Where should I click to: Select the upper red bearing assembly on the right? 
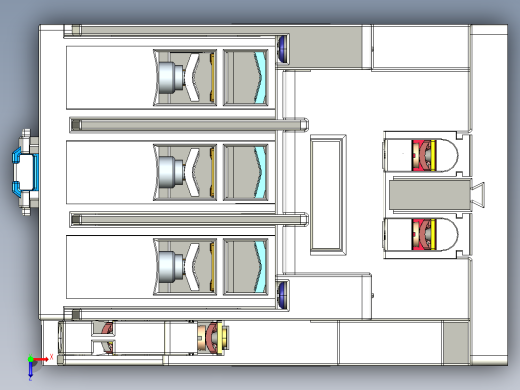click(424, 156)
